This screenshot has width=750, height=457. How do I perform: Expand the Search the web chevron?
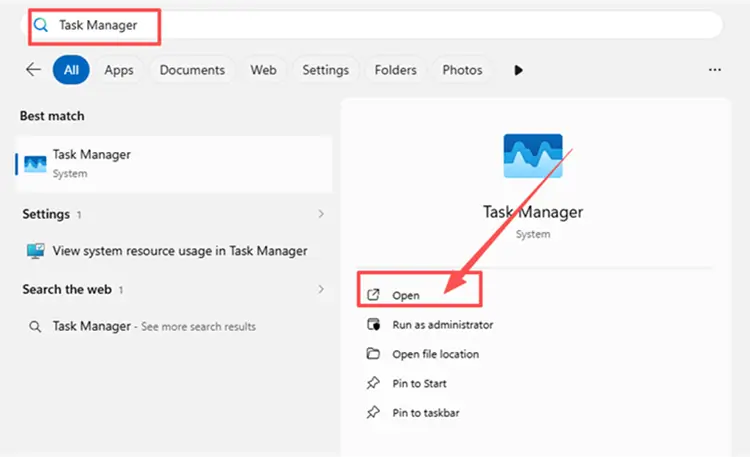tap(321, 289)
